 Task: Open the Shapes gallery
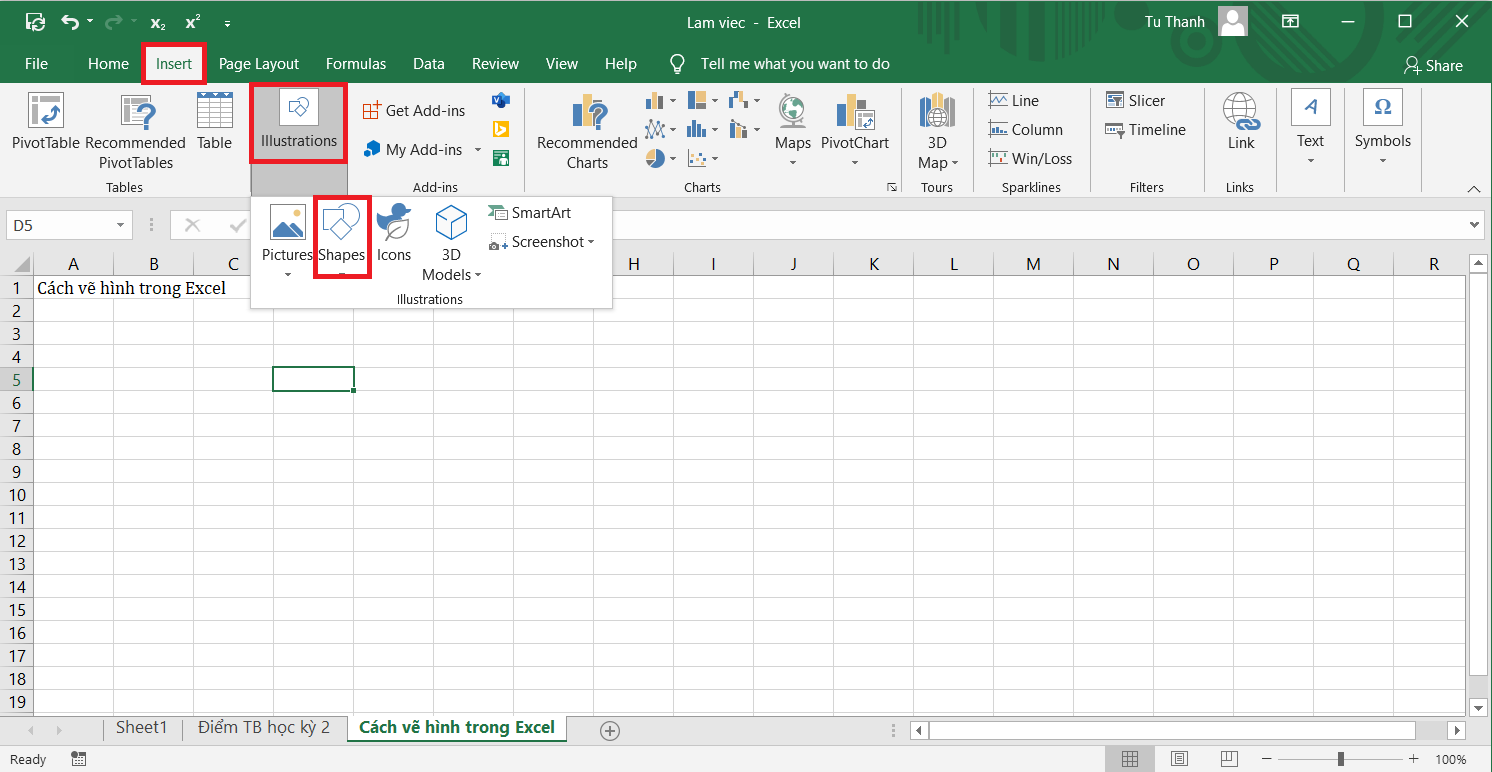[342, 235]
